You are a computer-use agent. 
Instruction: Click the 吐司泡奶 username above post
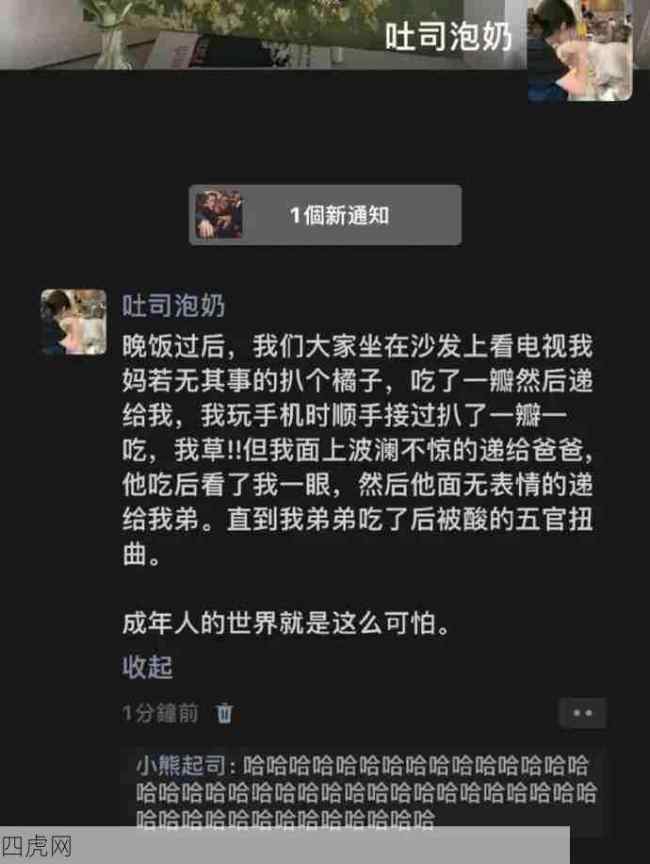click(174, 305)
